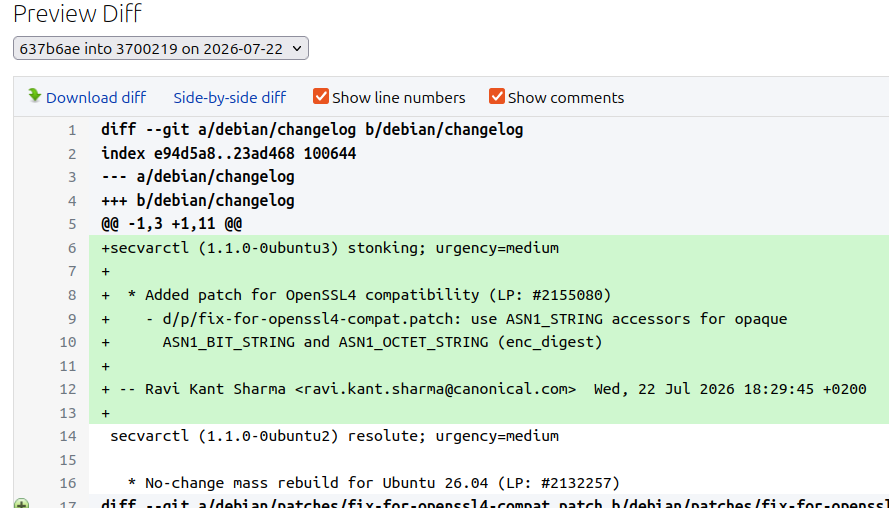Click the secvarctl 1.1.0-0ubuntu2 resolute line
This screenshot has height=508, width=889.
coord(335,436)
